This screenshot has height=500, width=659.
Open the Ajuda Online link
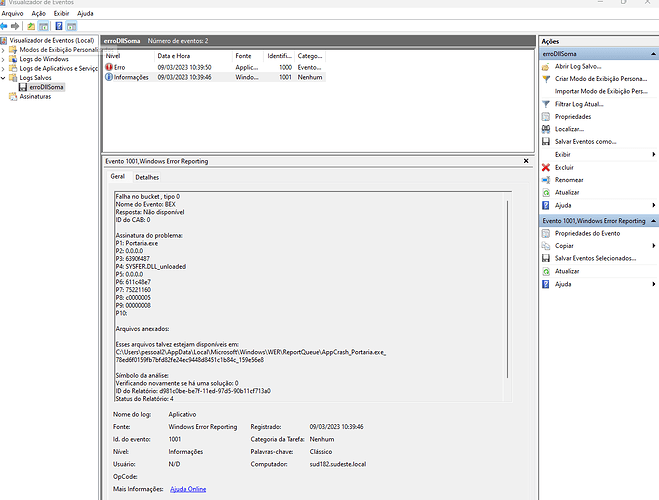tap(188, 489)
